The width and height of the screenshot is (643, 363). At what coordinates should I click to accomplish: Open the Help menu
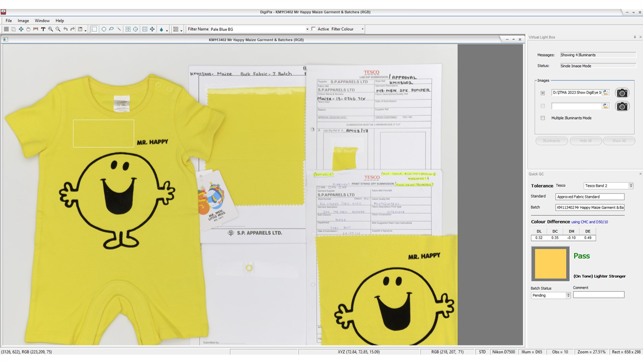60,21
